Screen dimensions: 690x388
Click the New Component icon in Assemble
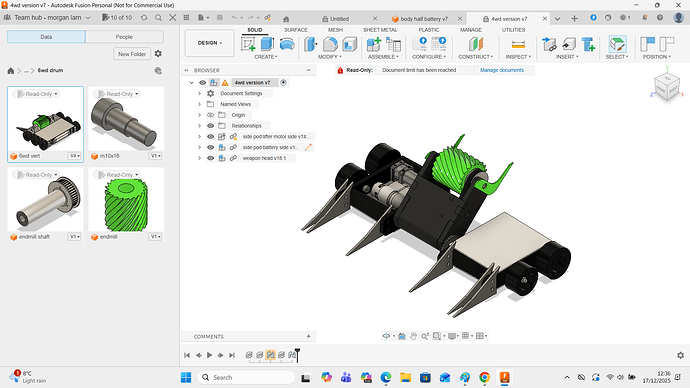click(x=374, y=44)
